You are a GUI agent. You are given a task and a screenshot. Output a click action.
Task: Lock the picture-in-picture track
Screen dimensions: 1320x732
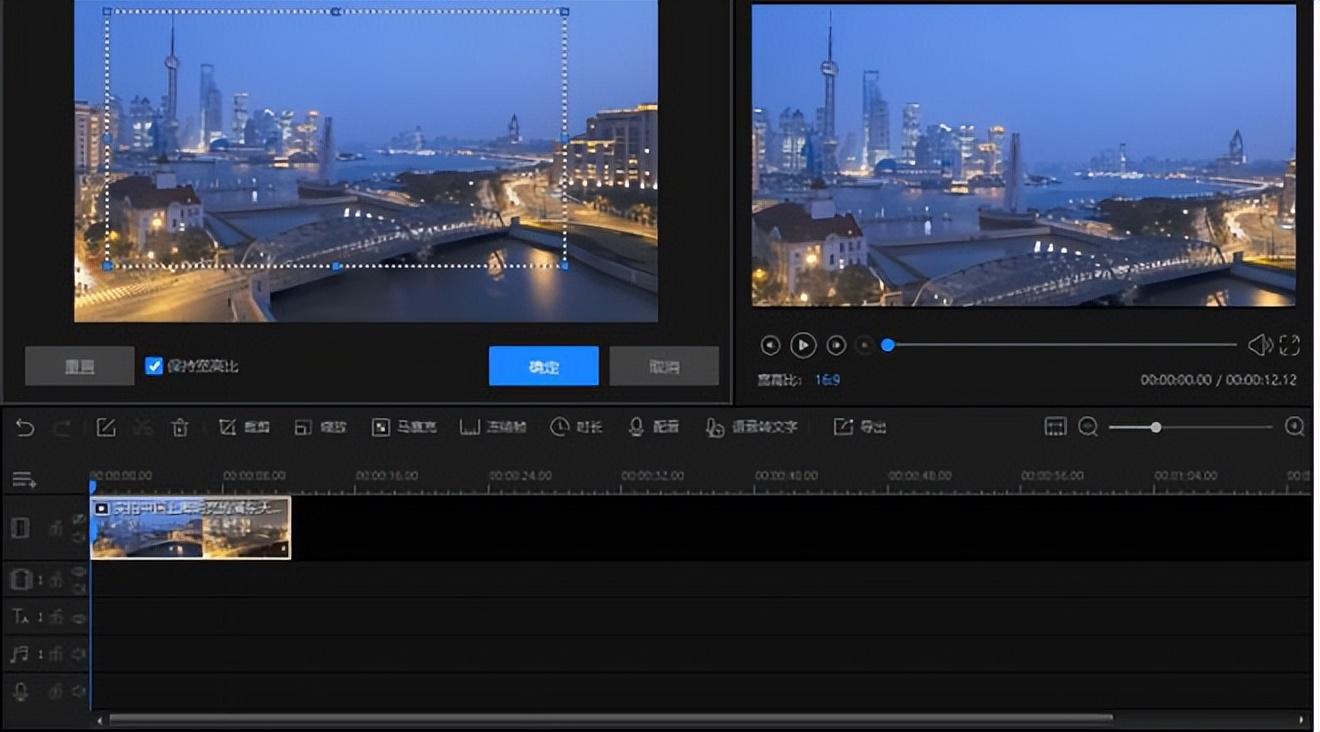(x=56, y=580)
